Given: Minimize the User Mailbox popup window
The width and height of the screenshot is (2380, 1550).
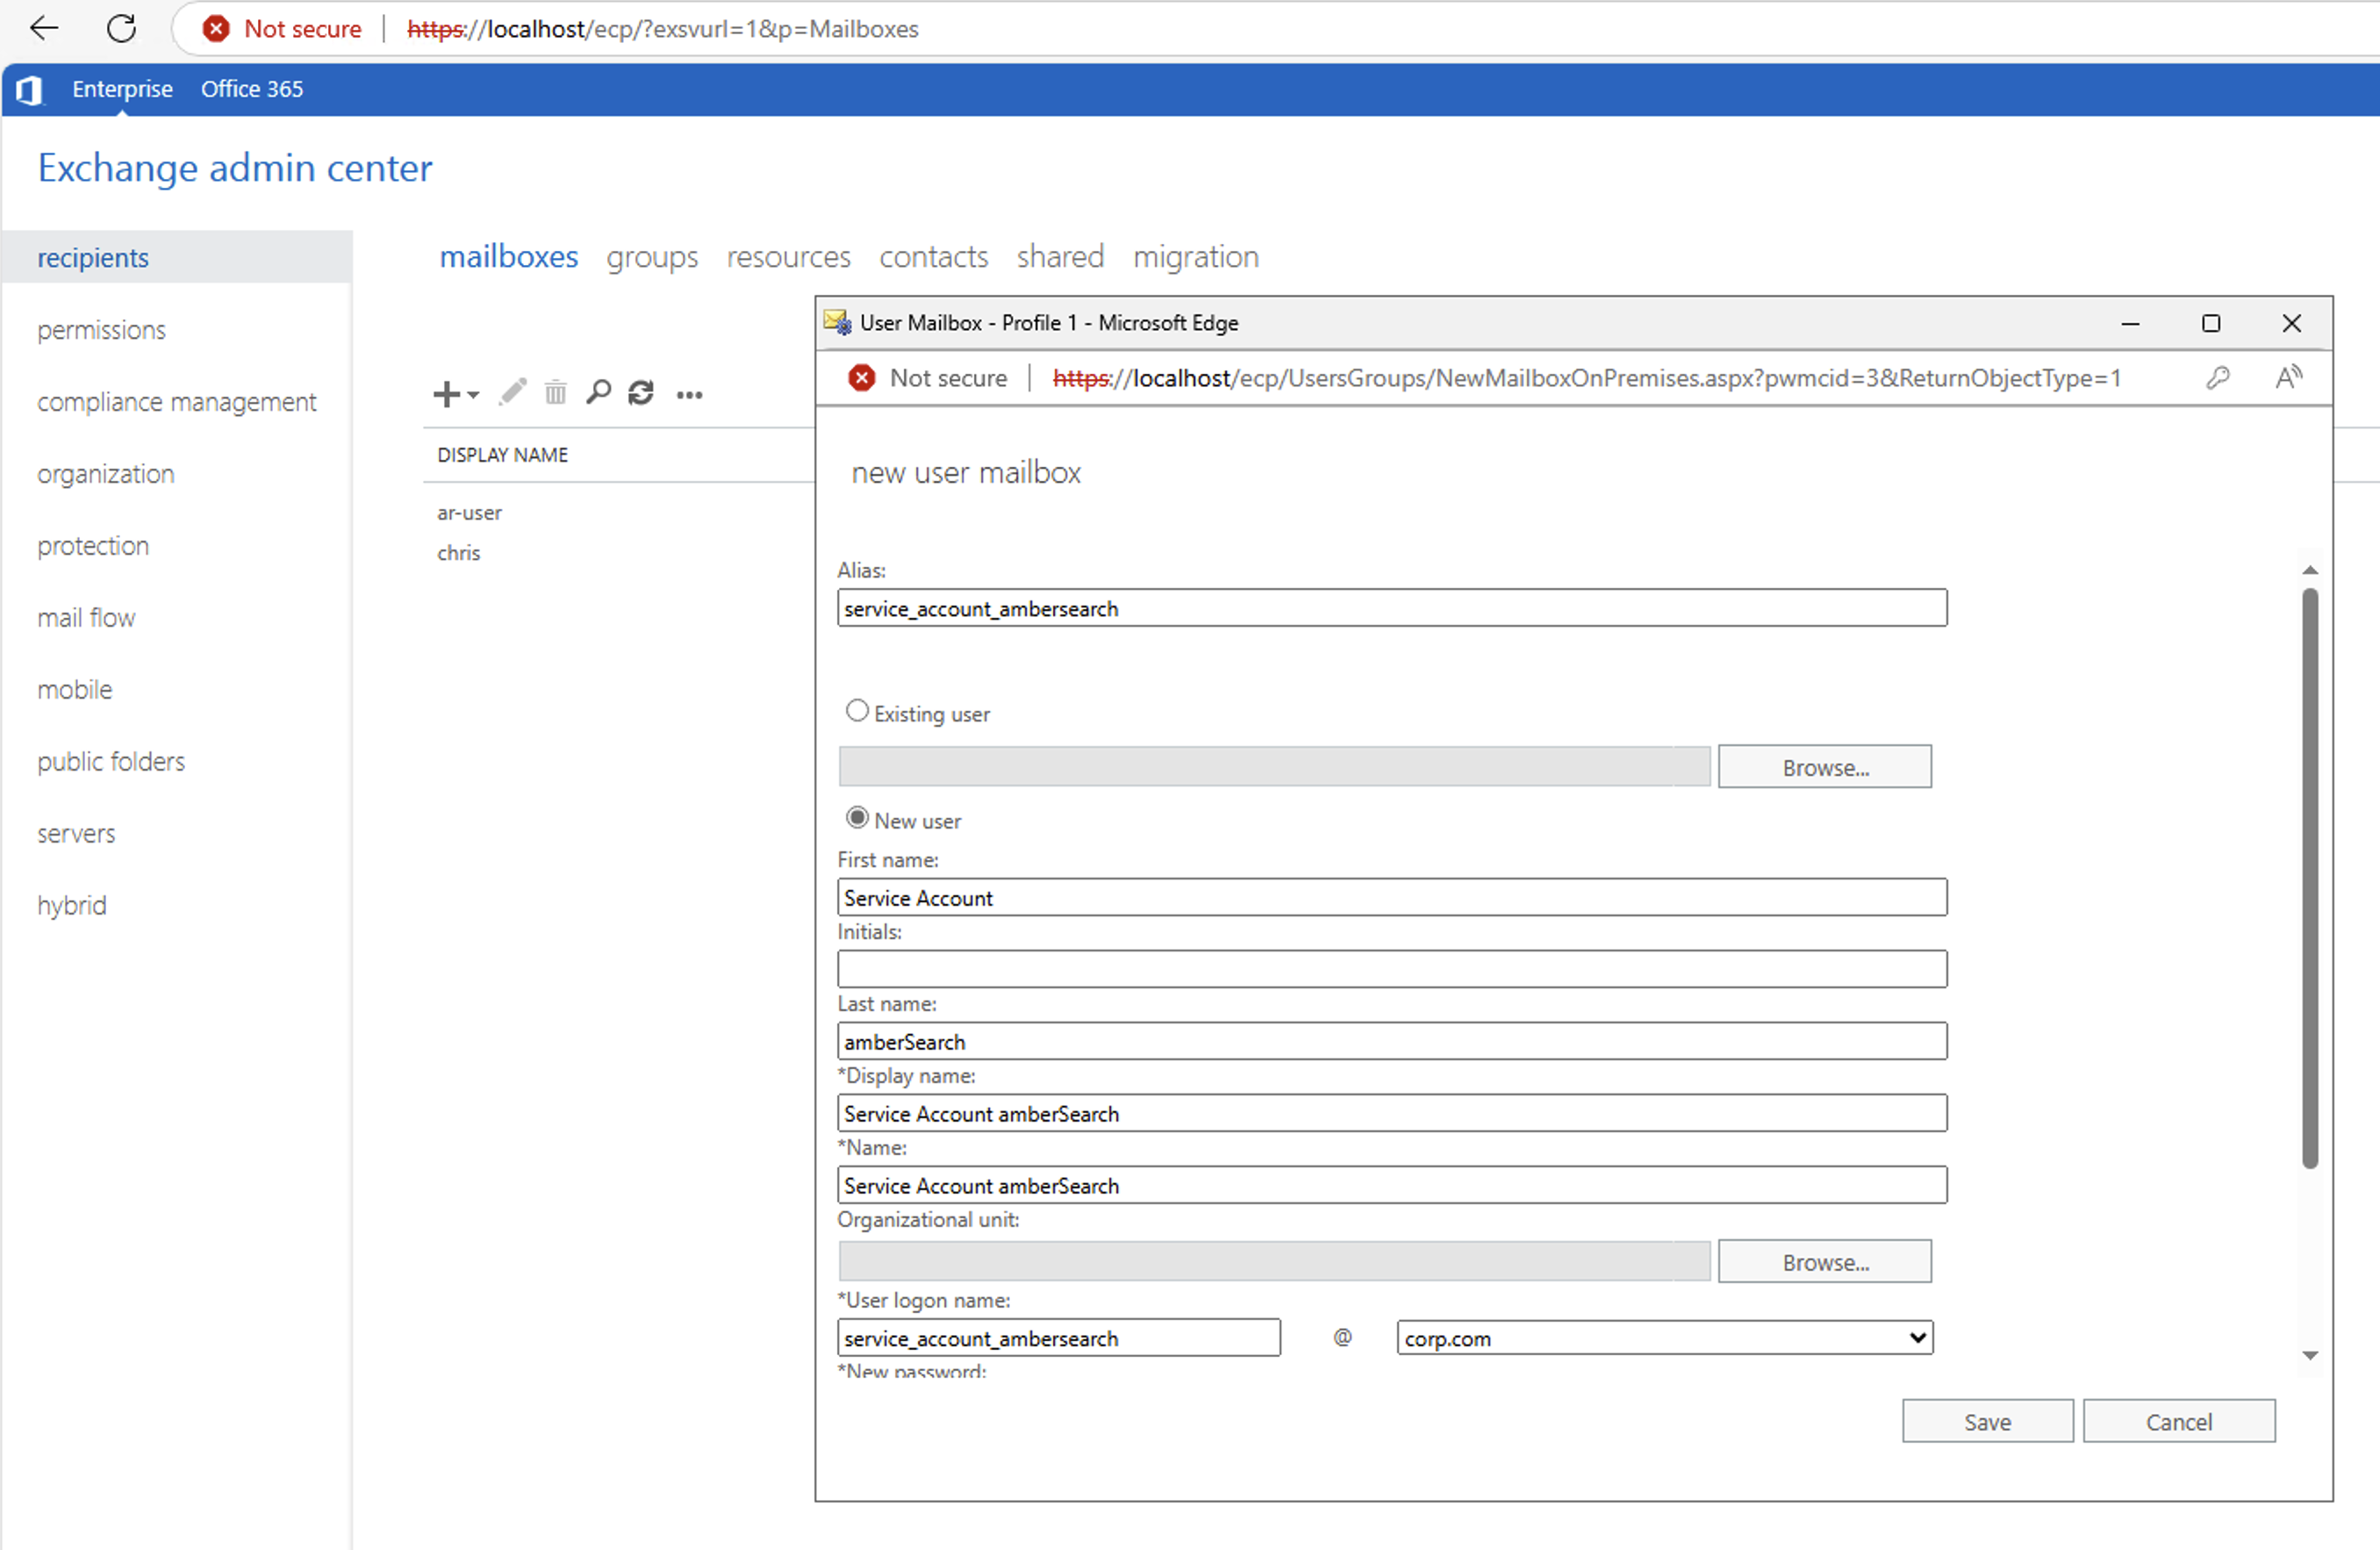Looking at the screenshot, I should 2131,323.
